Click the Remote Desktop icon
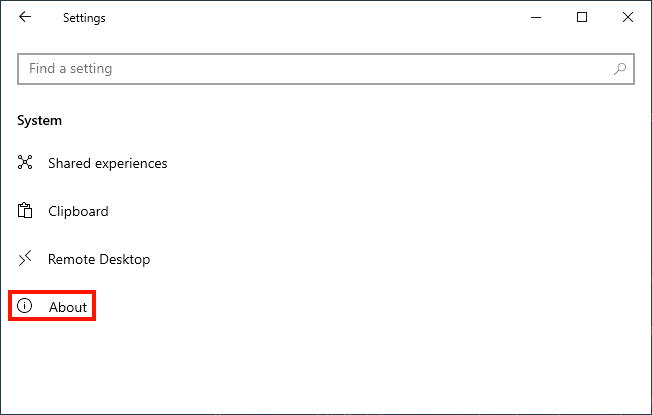Viewport: 652px width, 415px height. point(26,259)
